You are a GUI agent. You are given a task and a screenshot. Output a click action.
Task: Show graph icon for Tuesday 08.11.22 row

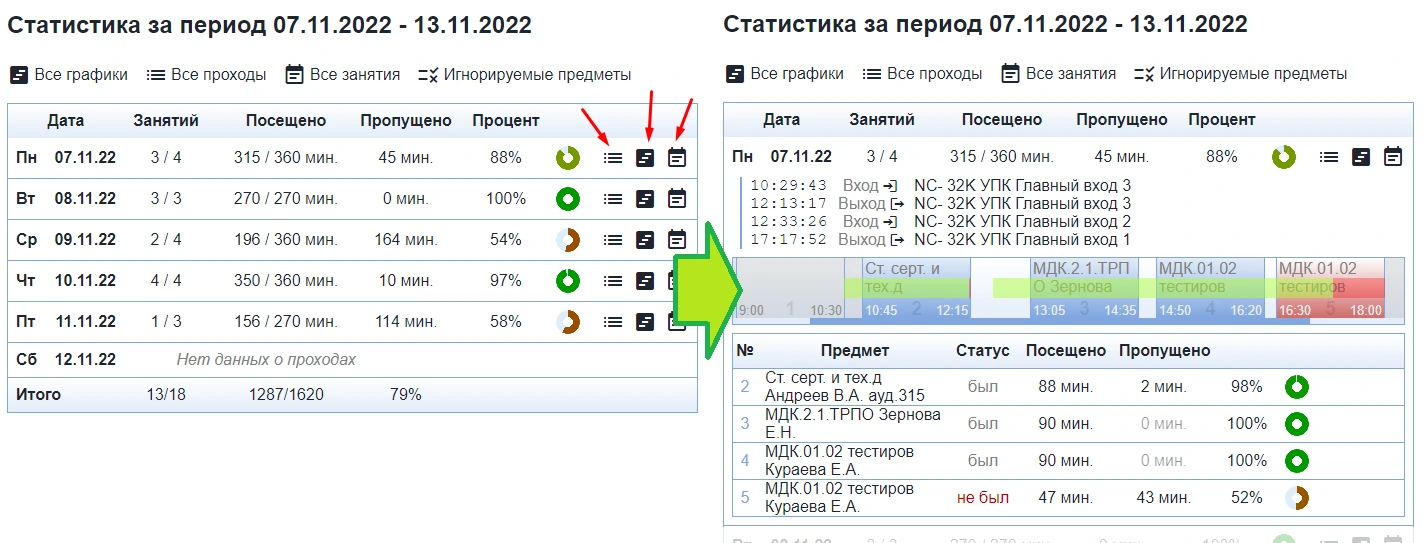click(646, 199)
